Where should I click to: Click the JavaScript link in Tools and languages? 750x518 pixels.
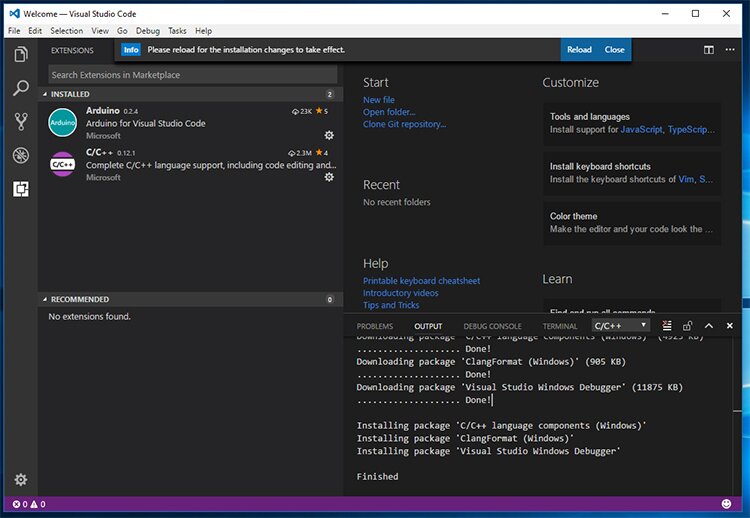pos(641,130)
